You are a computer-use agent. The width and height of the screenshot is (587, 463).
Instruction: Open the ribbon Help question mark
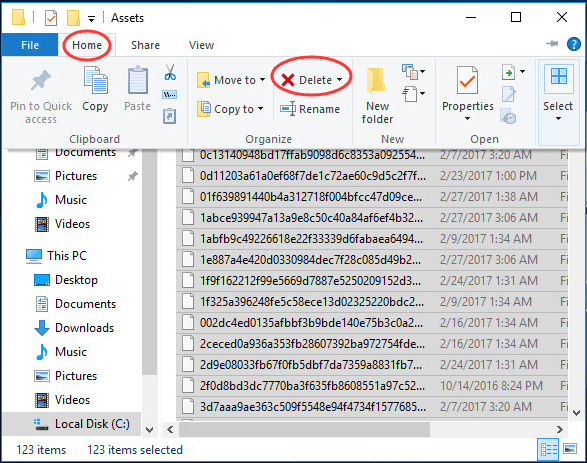(574, 44)
